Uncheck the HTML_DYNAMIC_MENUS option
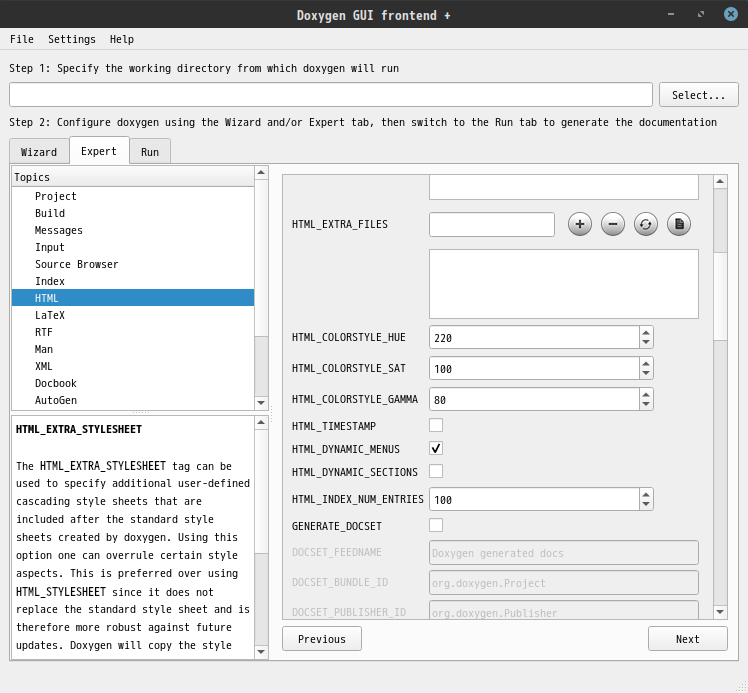 pyautogui.click(x=436, y=448)
